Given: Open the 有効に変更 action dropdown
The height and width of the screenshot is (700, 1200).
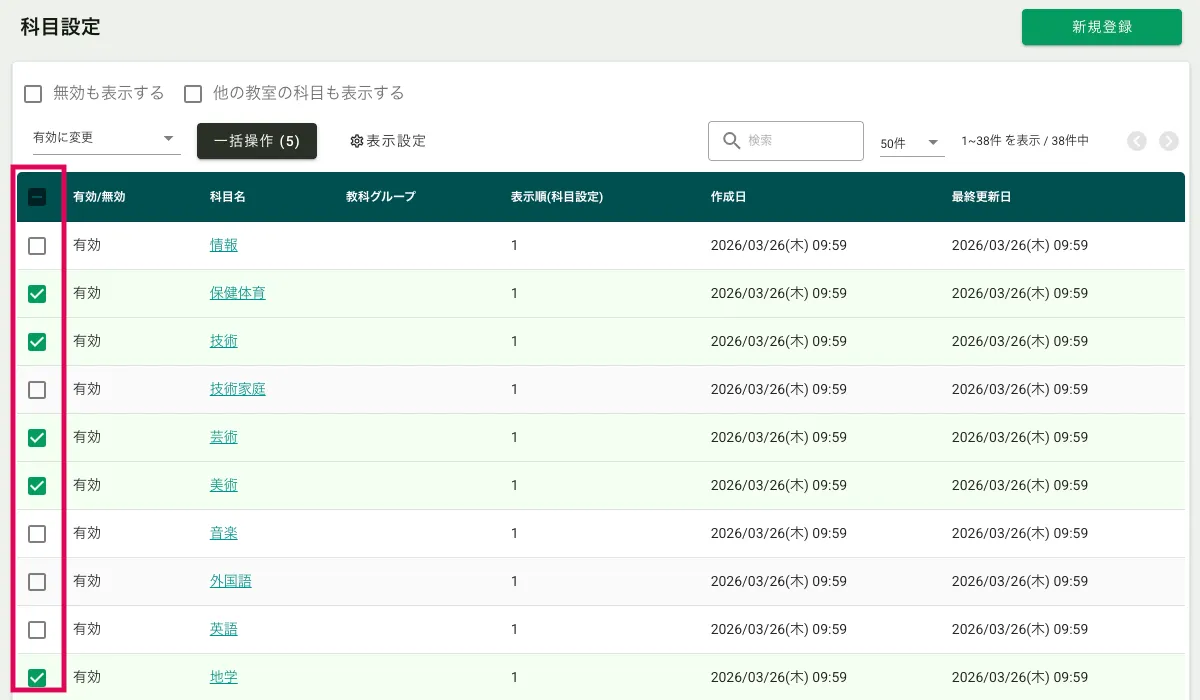Looking at the screenshot, I should coord(105,138).
